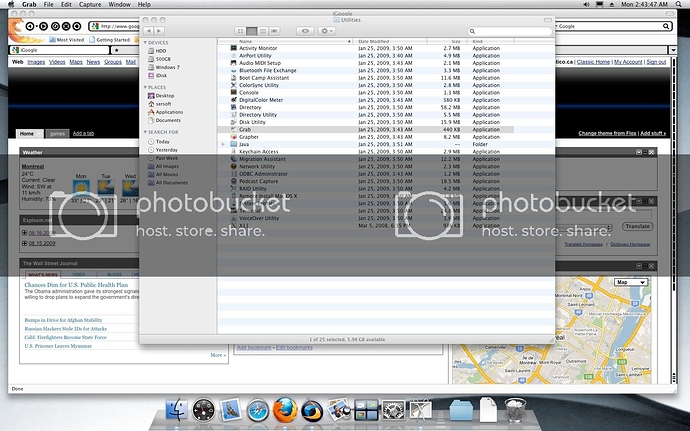Image resolution: width=690 pixels, height=431 pixels.
Task: Click Firefox's home toolbar button
Action: coord(77,26)
